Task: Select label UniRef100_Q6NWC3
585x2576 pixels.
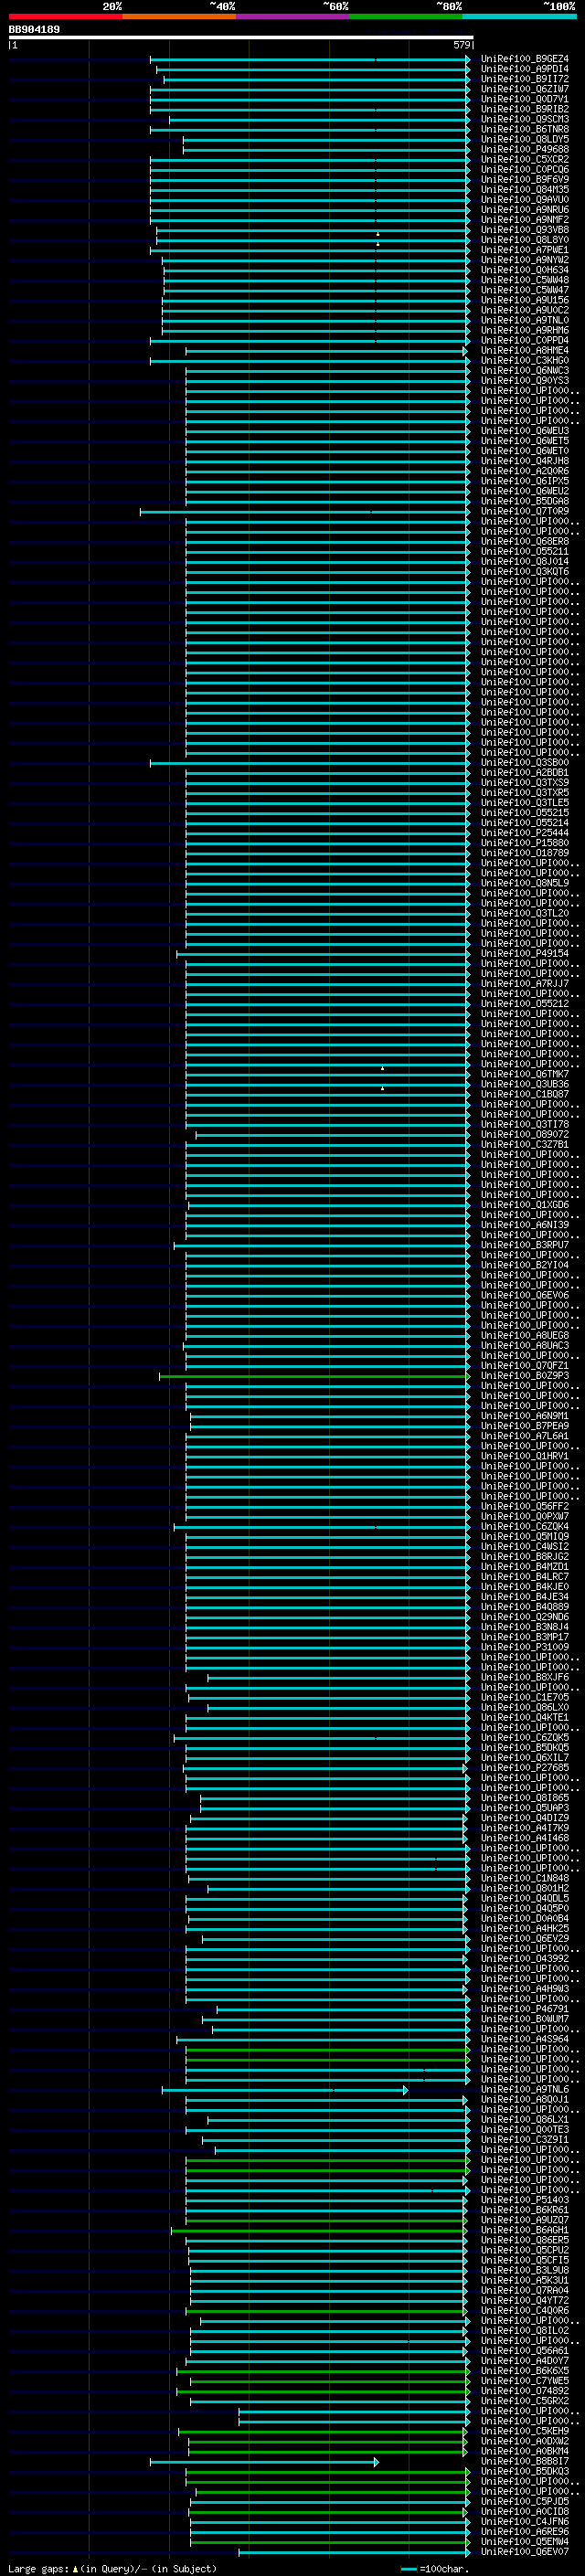Action: click(x=525, y=371)
